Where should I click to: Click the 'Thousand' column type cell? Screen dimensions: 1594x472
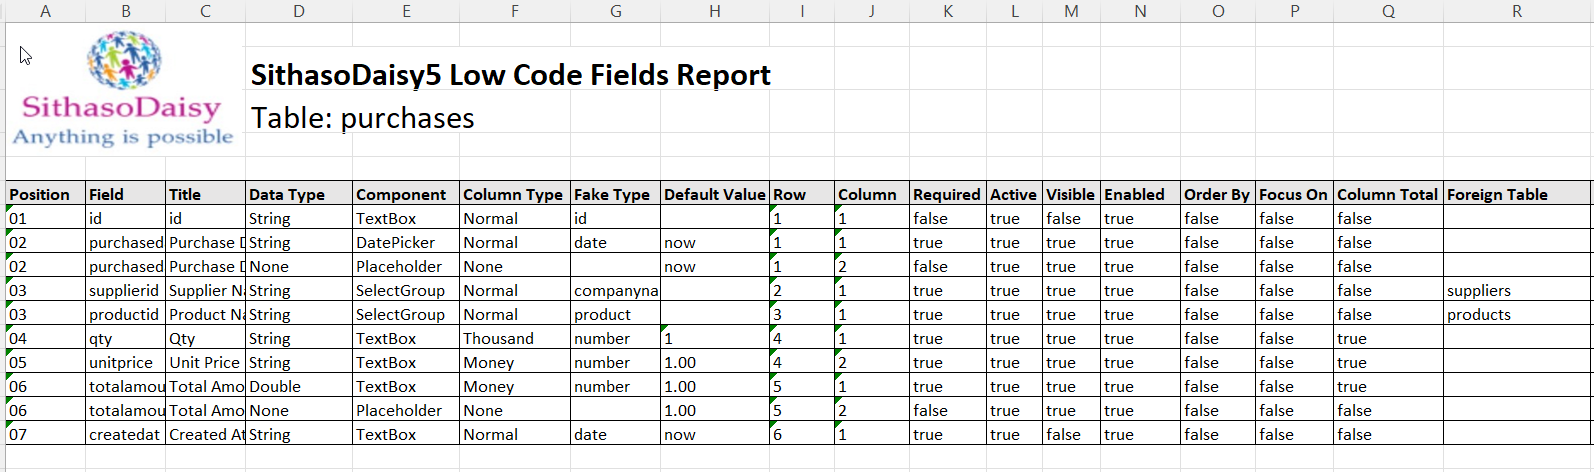click(x=498, y=338)
